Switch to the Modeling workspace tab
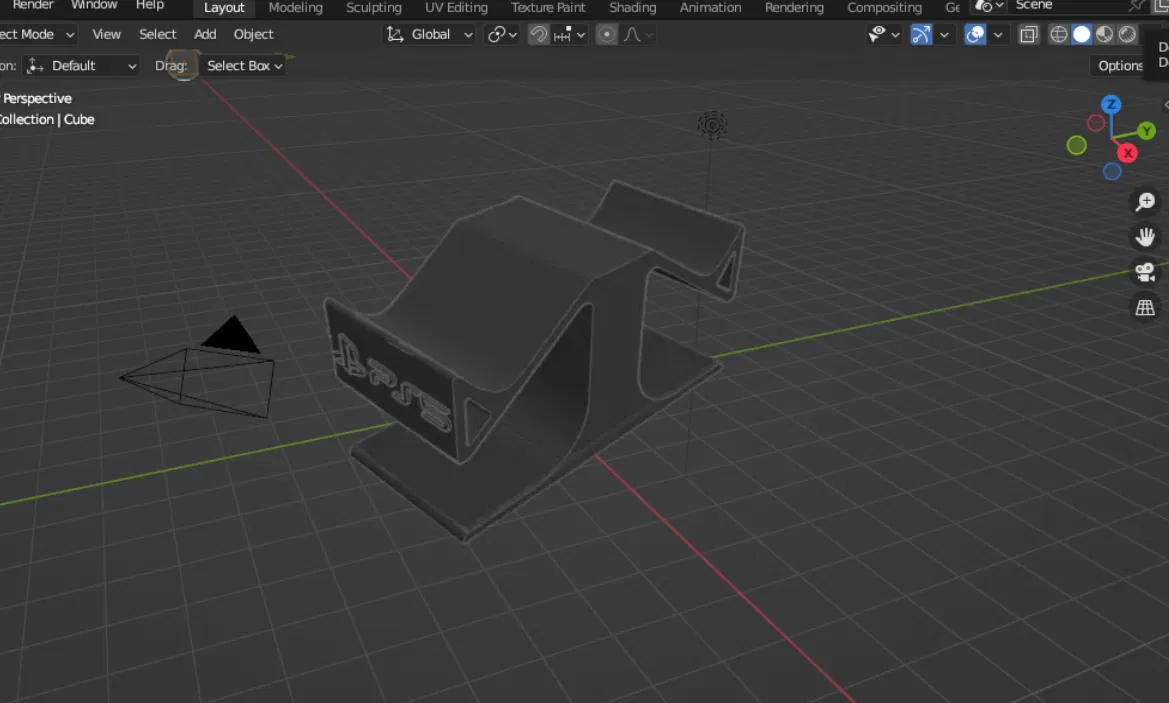This screenshot has height=703, width=1169. click(295, 7)
